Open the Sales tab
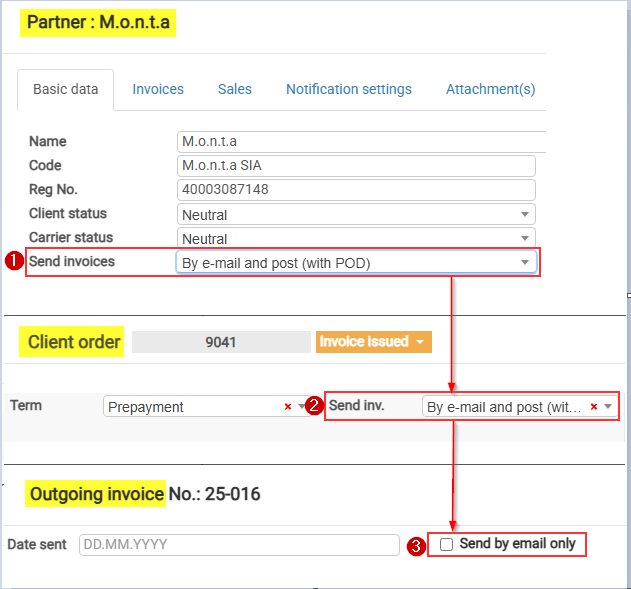 click(x=235, y=89)
